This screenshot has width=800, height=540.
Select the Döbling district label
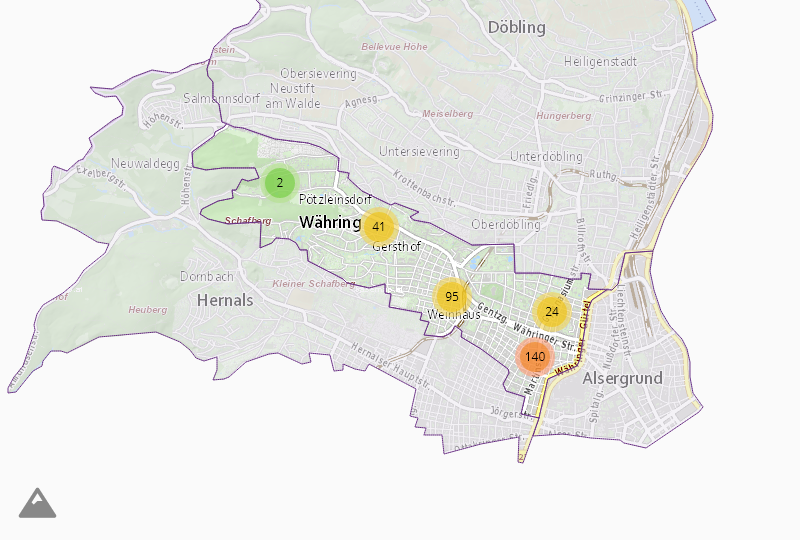[516, 27]
